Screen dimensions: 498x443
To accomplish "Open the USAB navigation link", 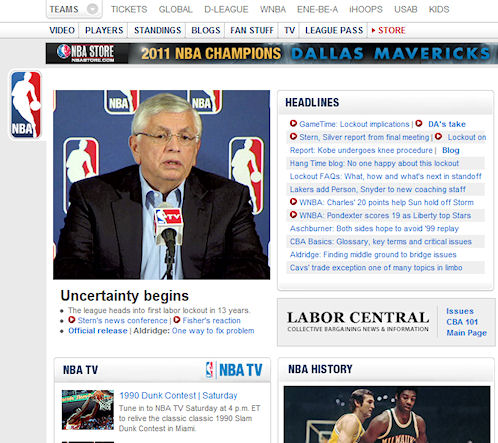I will [x=406, y=9].
